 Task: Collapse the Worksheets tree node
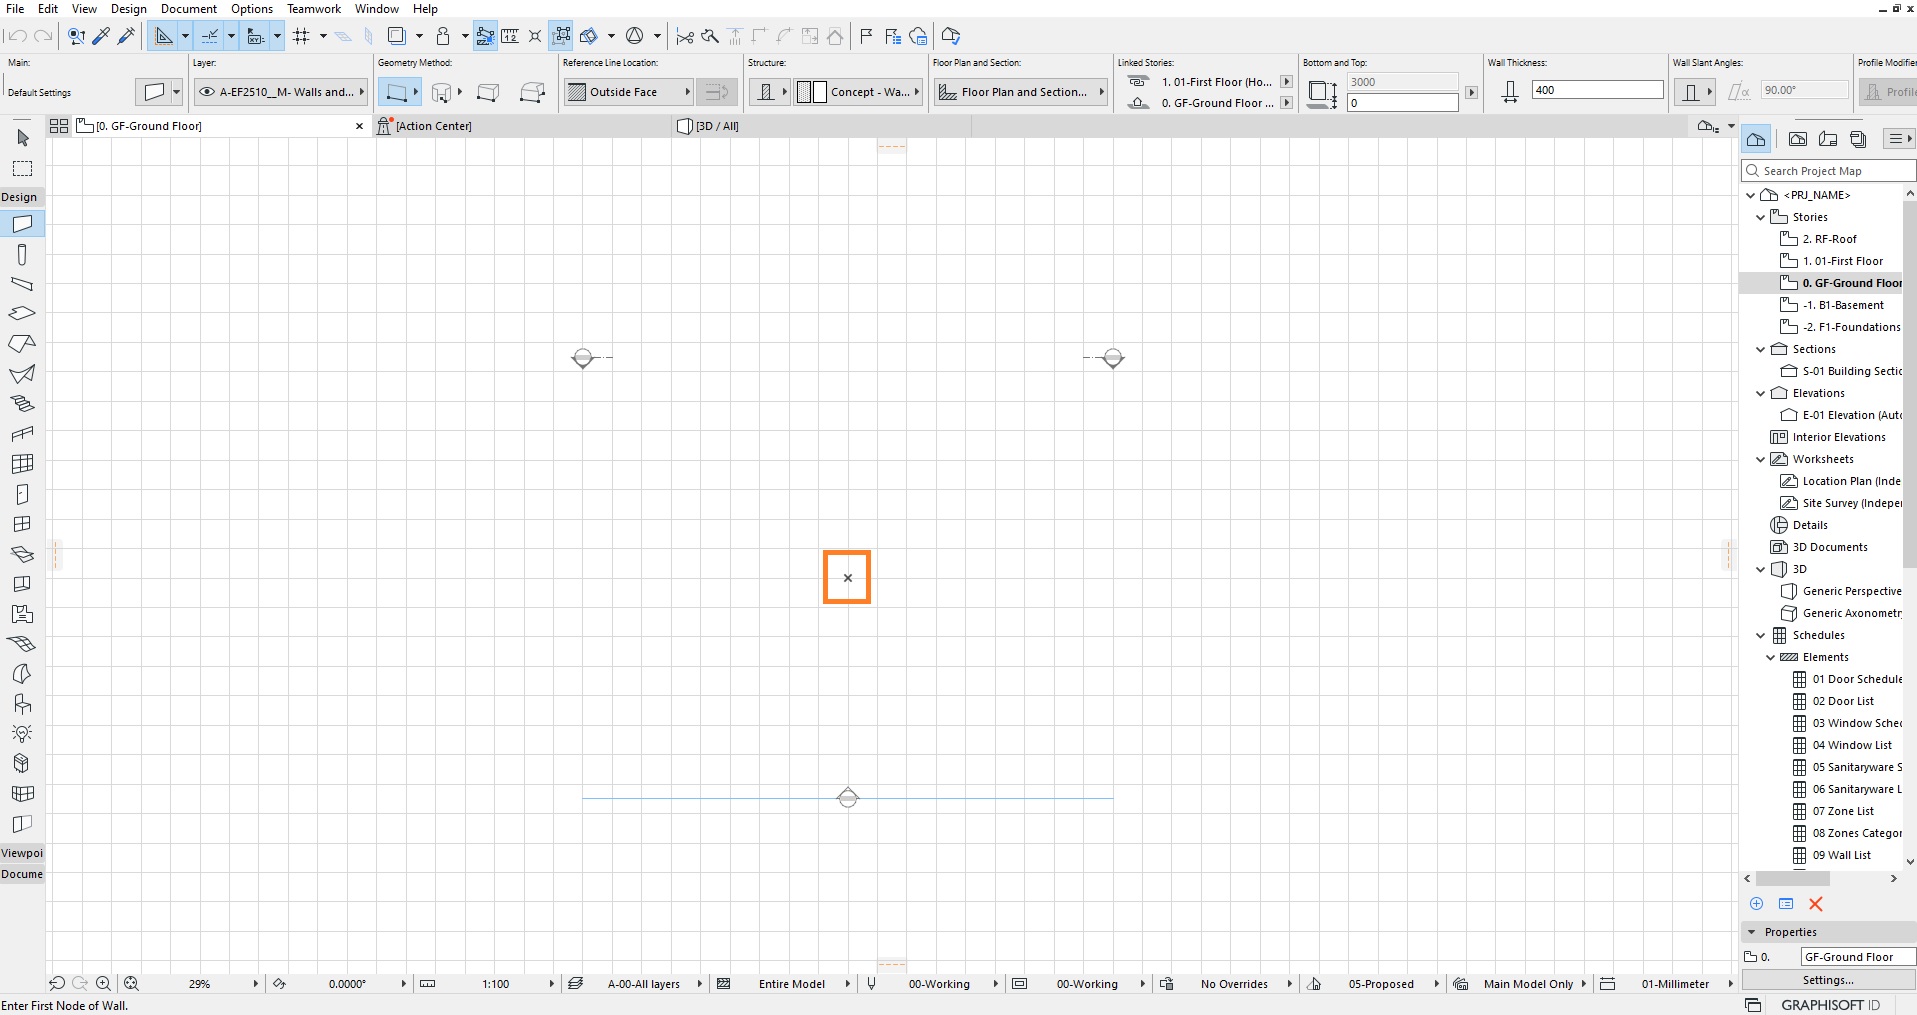click(x=1761, y=459)
